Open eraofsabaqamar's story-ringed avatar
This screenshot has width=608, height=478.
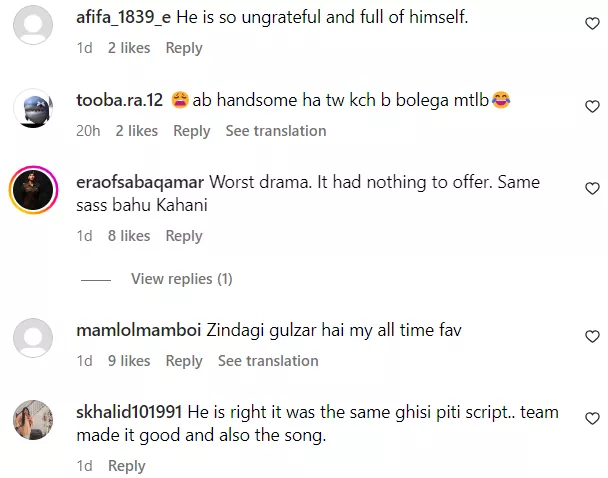(x=36, y=188)
